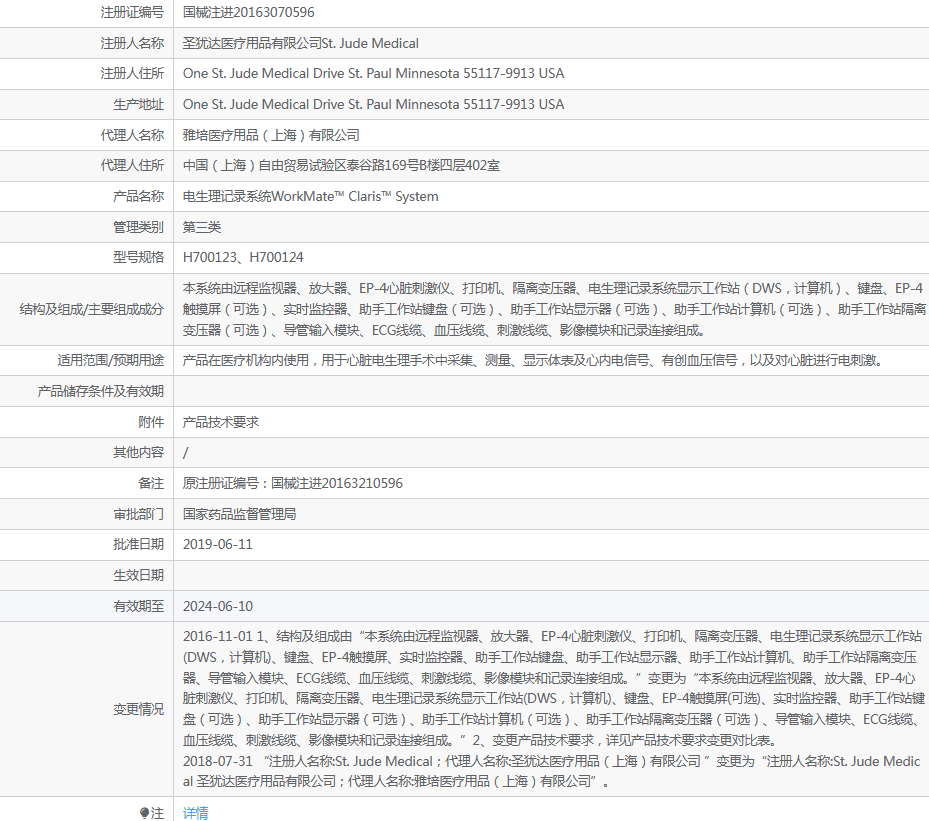Click the 附件 label

[x=151, y=422]
